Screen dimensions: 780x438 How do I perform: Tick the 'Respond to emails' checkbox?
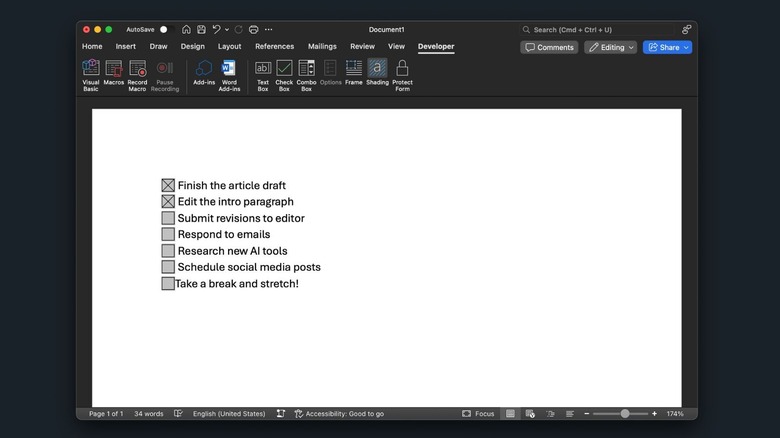tap(168, 234)
